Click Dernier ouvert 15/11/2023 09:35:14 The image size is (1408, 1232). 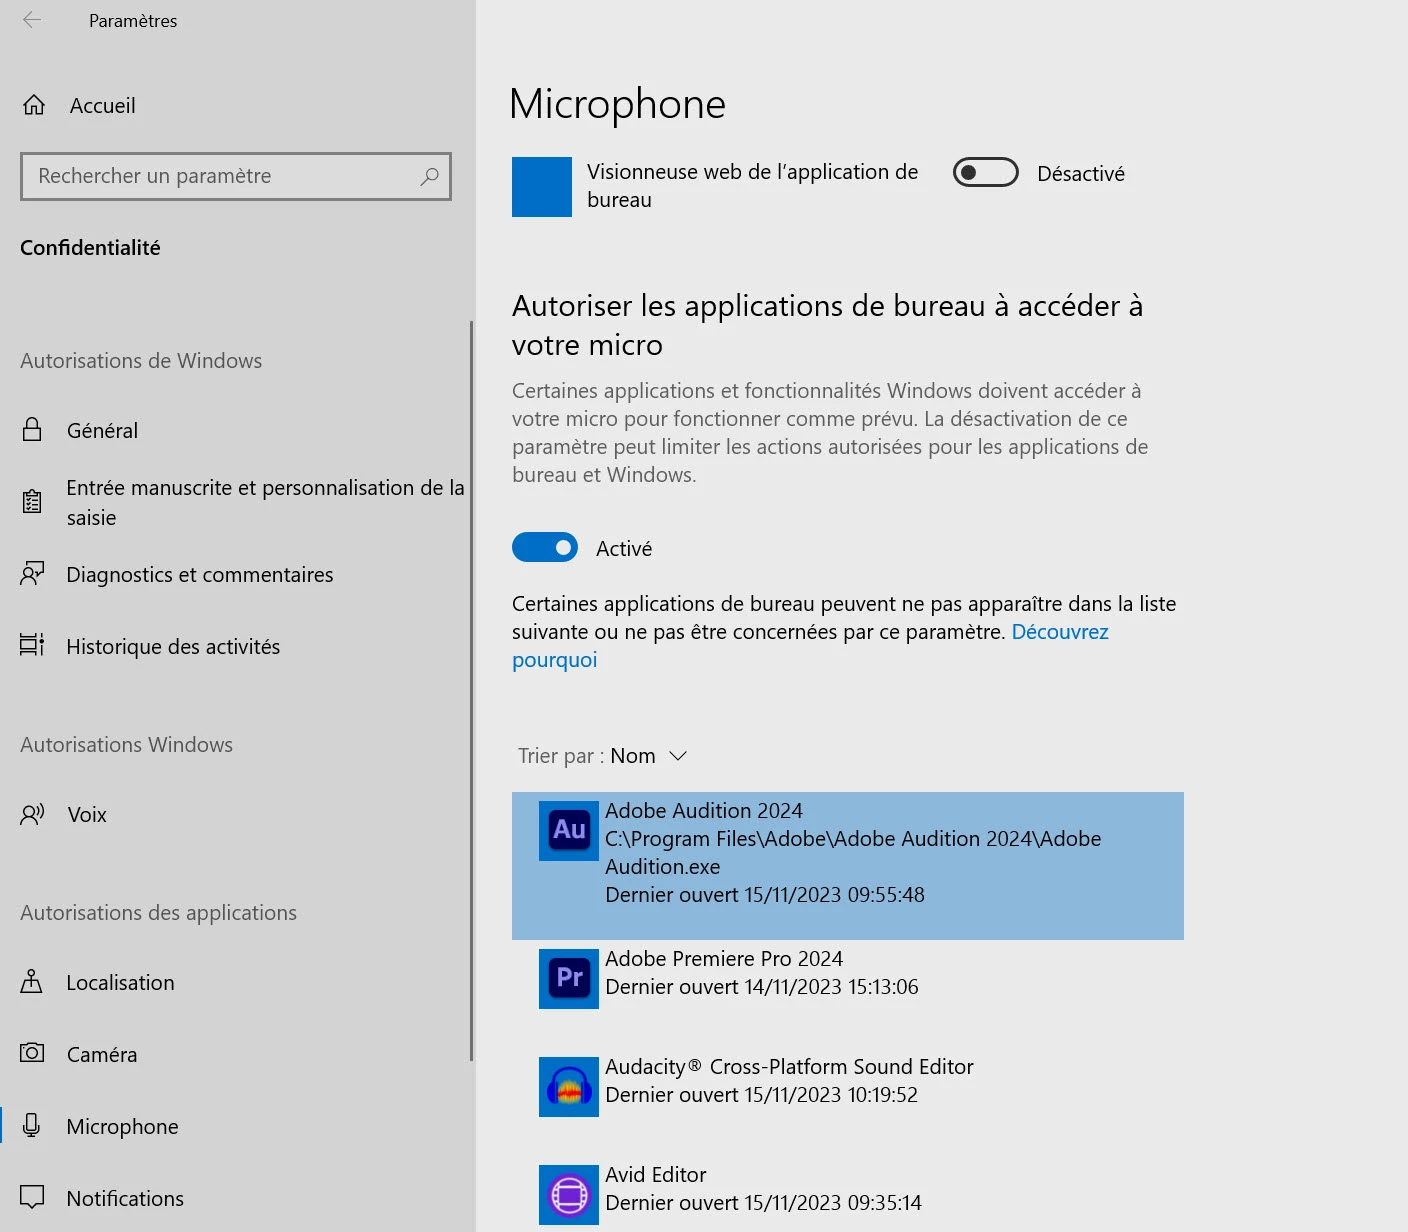pos(764,1202)
